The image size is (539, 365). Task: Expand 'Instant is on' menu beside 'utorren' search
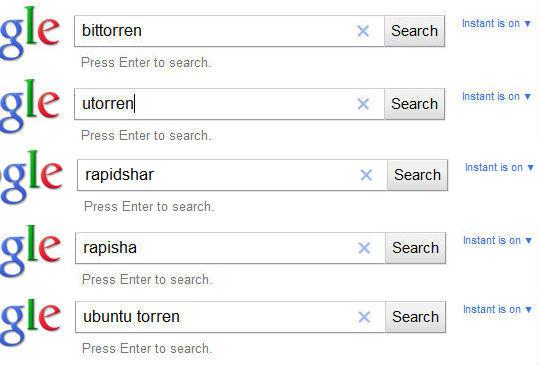point(497,97)
